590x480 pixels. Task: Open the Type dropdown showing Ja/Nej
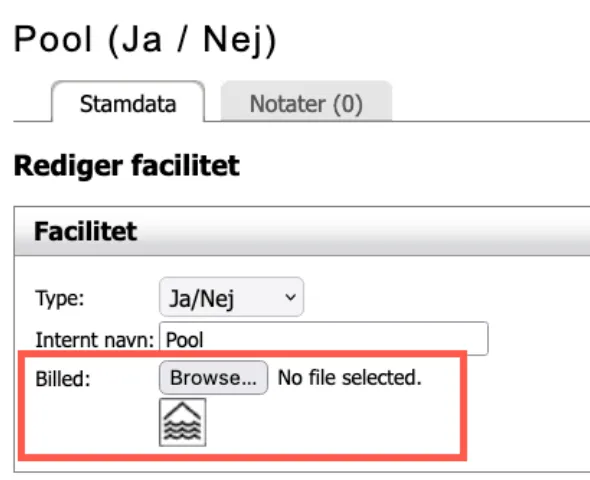click(231, 297)
